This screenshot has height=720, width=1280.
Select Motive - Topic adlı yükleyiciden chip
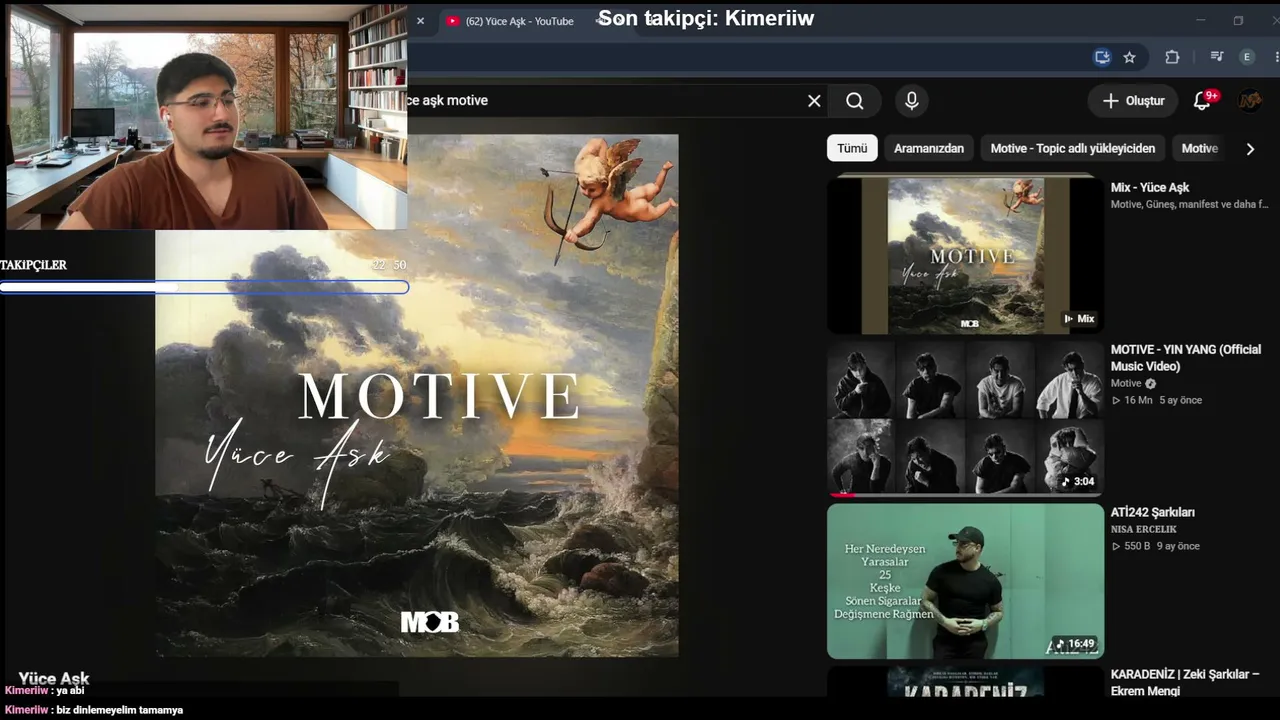coord(1072,148)
